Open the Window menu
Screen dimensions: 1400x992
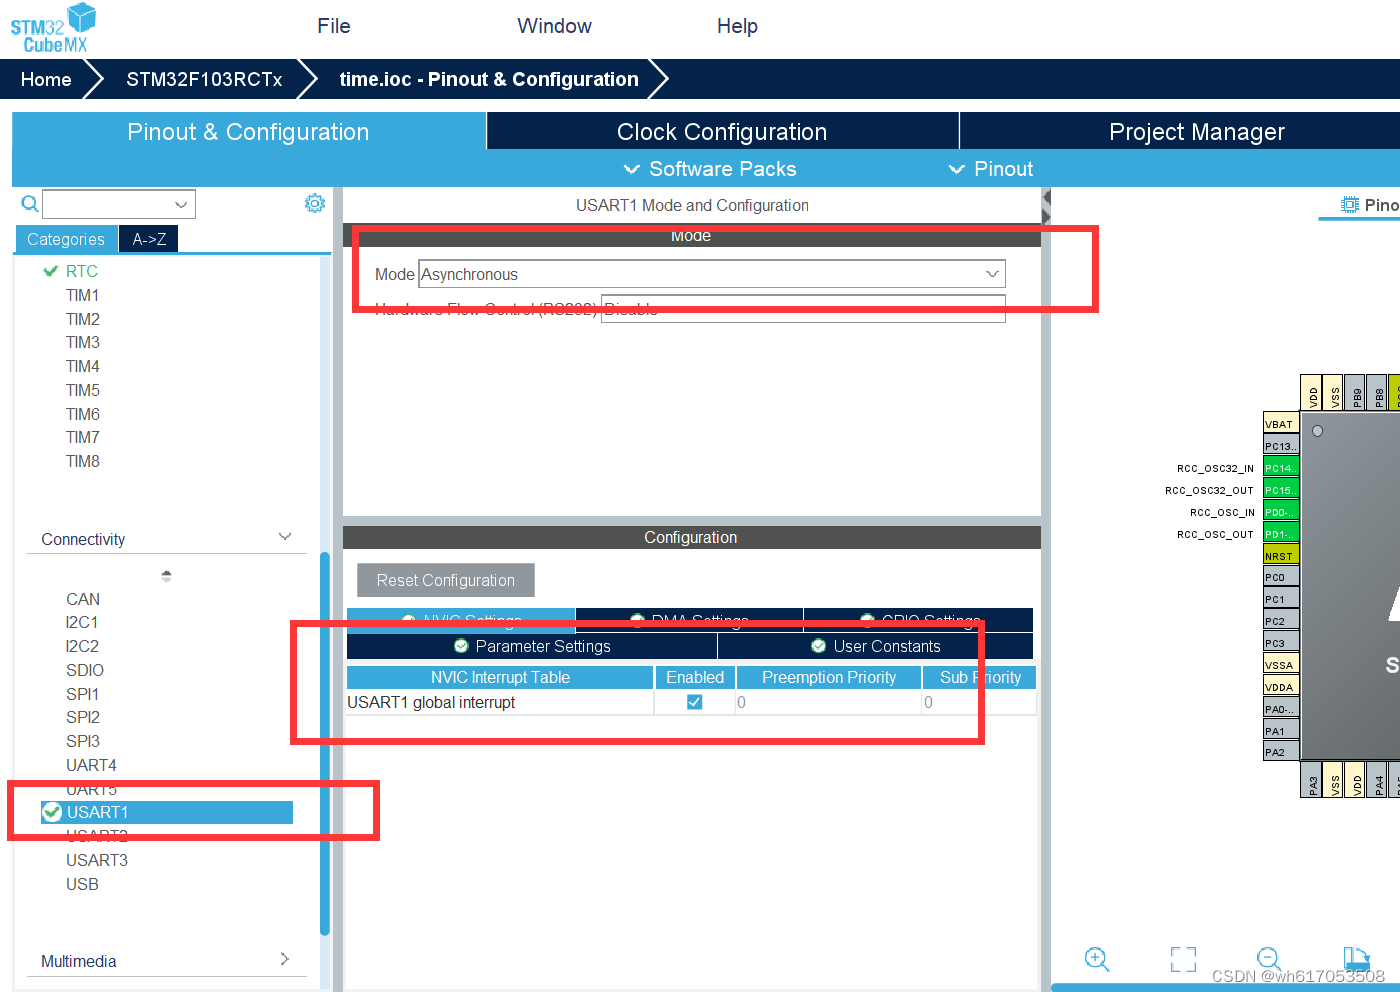coord(554,26)
